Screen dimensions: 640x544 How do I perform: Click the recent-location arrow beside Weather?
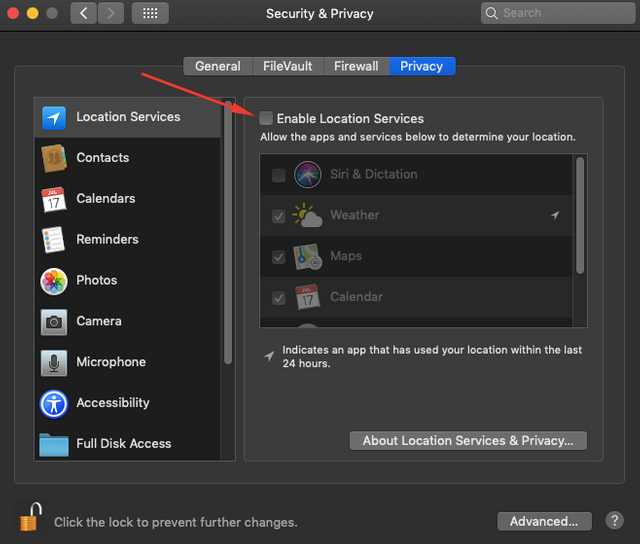(x=555, y=215)
